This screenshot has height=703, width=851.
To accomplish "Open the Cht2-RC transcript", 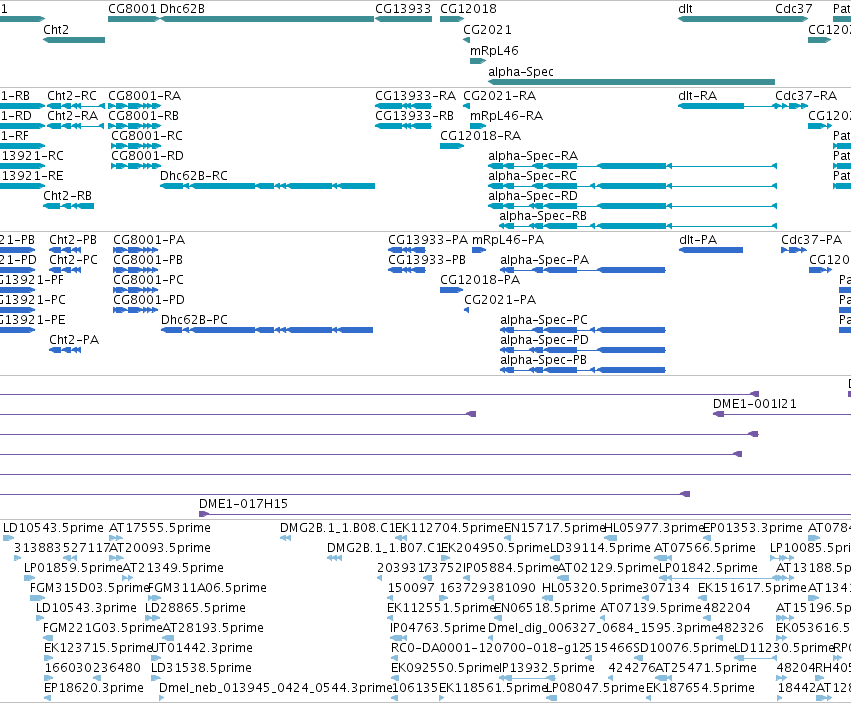I will [x=74, y=106].
